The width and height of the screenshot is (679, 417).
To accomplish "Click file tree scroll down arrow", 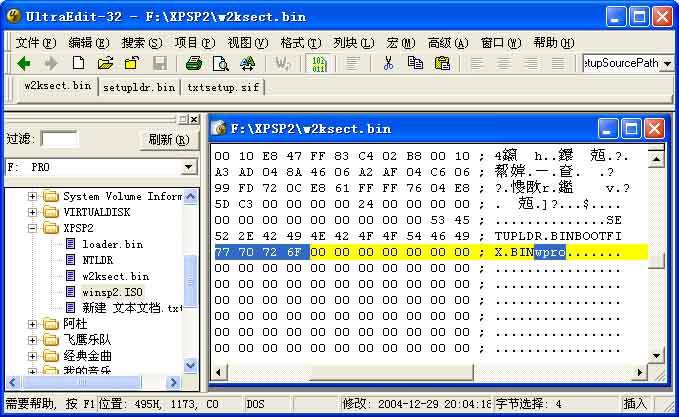I will tap(191, 366).
